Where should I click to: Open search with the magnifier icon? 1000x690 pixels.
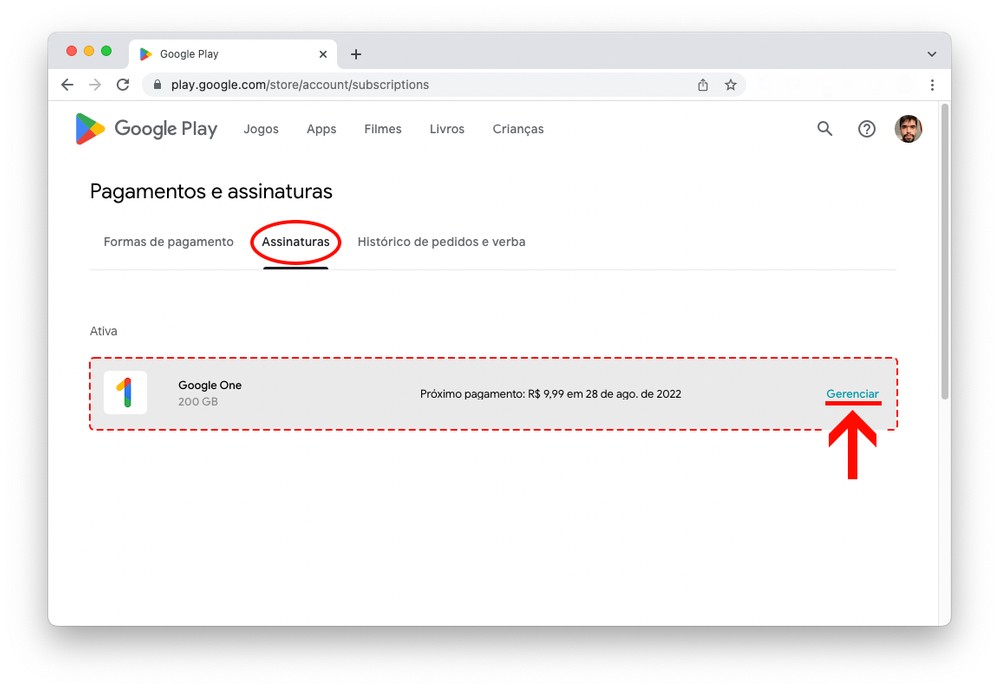825,129
